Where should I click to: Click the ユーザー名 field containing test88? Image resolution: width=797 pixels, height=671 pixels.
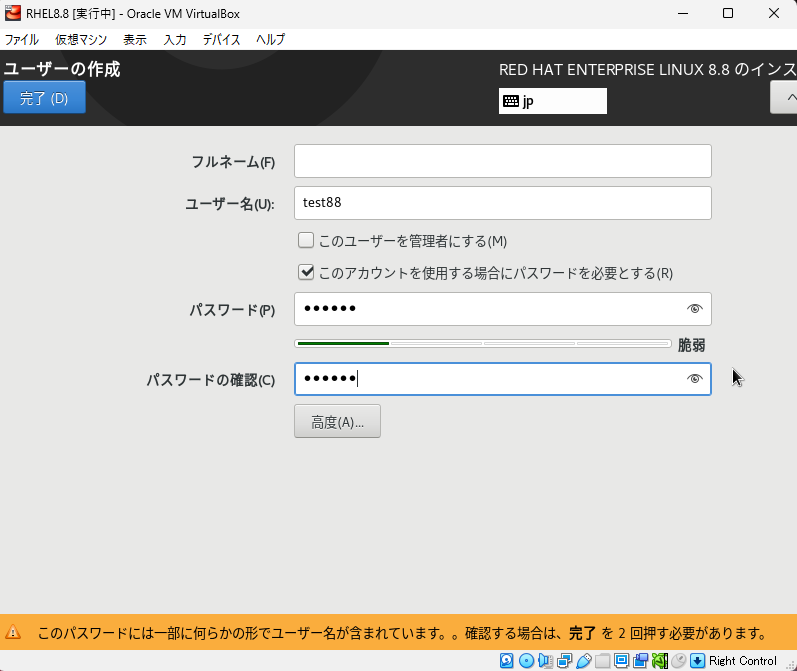[x=503, y=203]
